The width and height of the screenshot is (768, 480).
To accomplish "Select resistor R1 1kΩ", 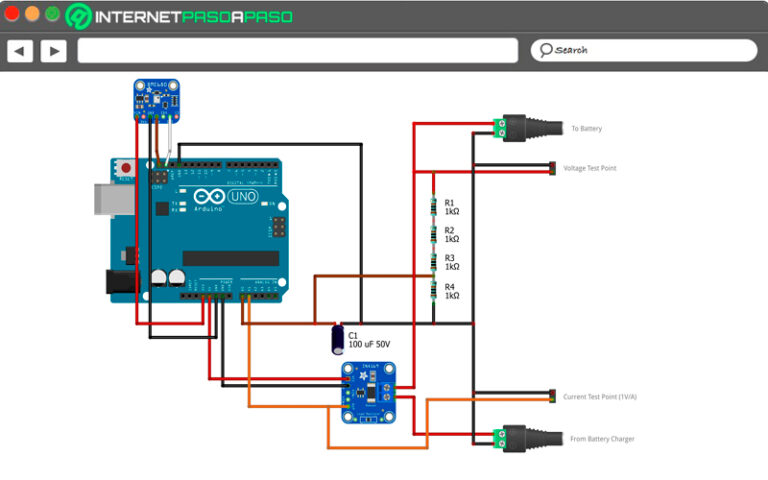I will 433,206.
